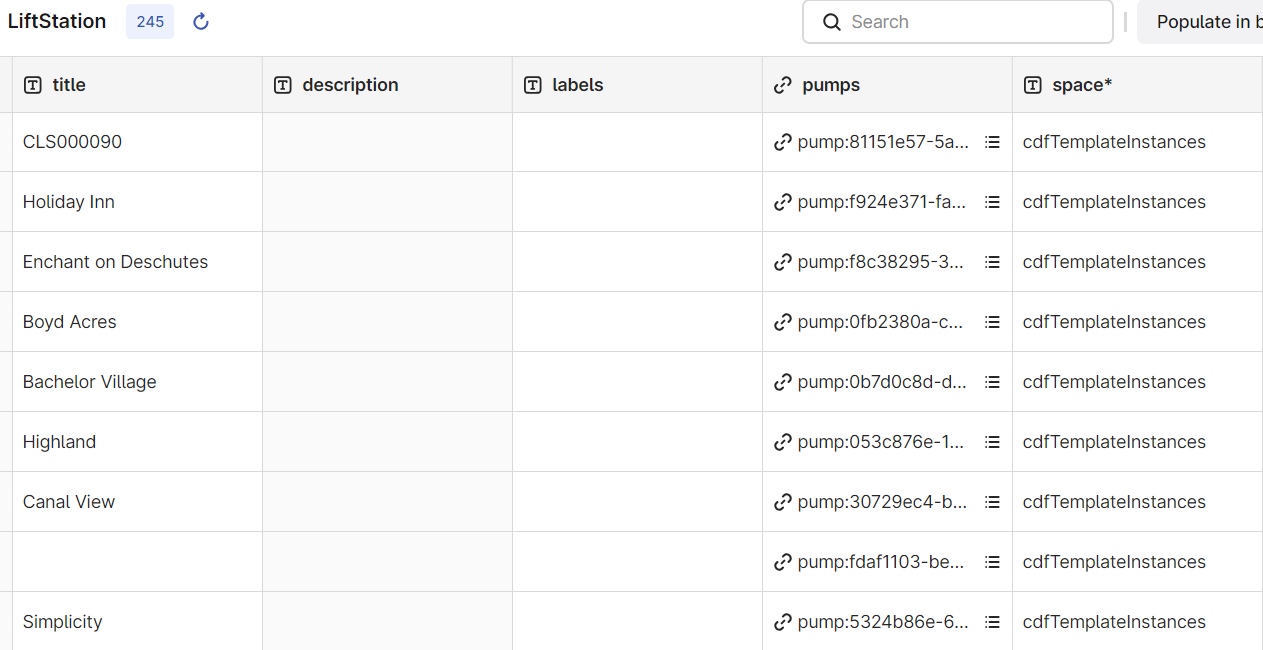Click the text type icon in space header

(x=1033, y=85)
